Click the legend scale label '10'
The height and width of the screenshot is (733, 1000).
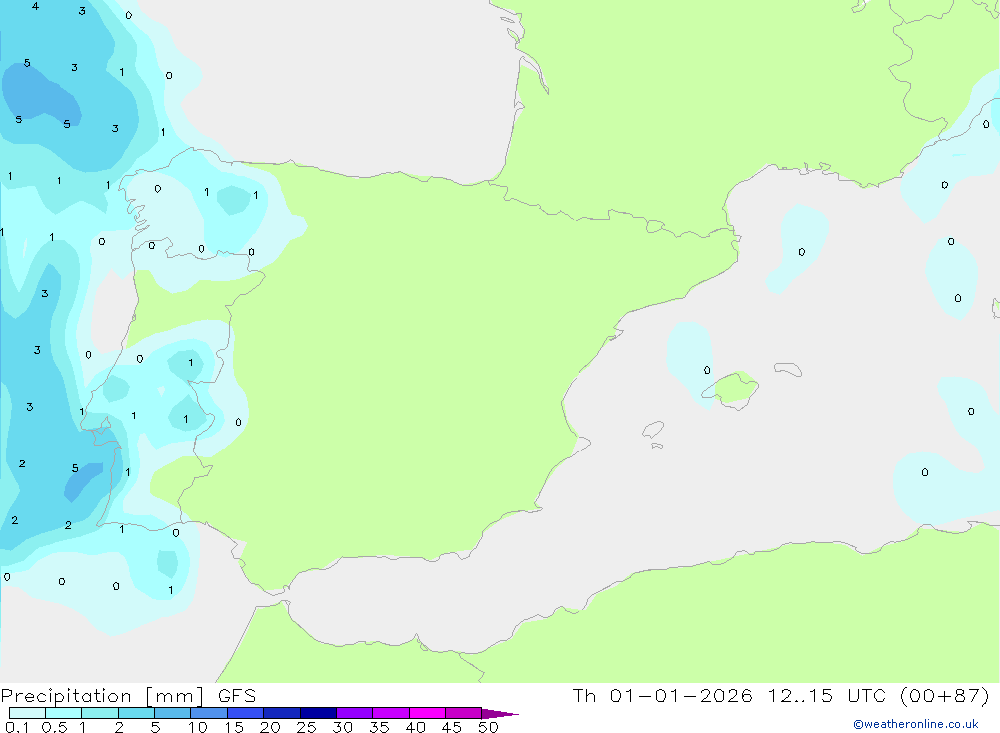pyautogui.click(x=198, y=727)
